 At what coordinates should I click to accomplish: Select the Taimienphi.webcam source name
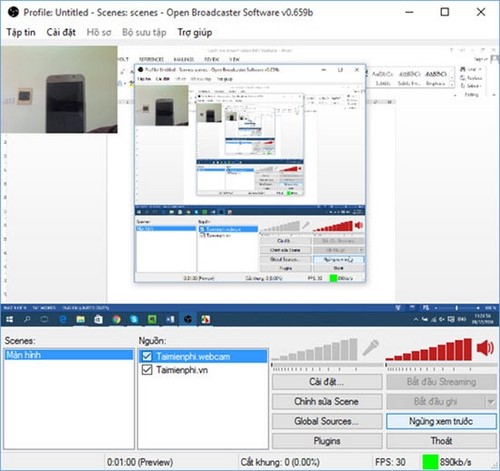tap(193, 356)
